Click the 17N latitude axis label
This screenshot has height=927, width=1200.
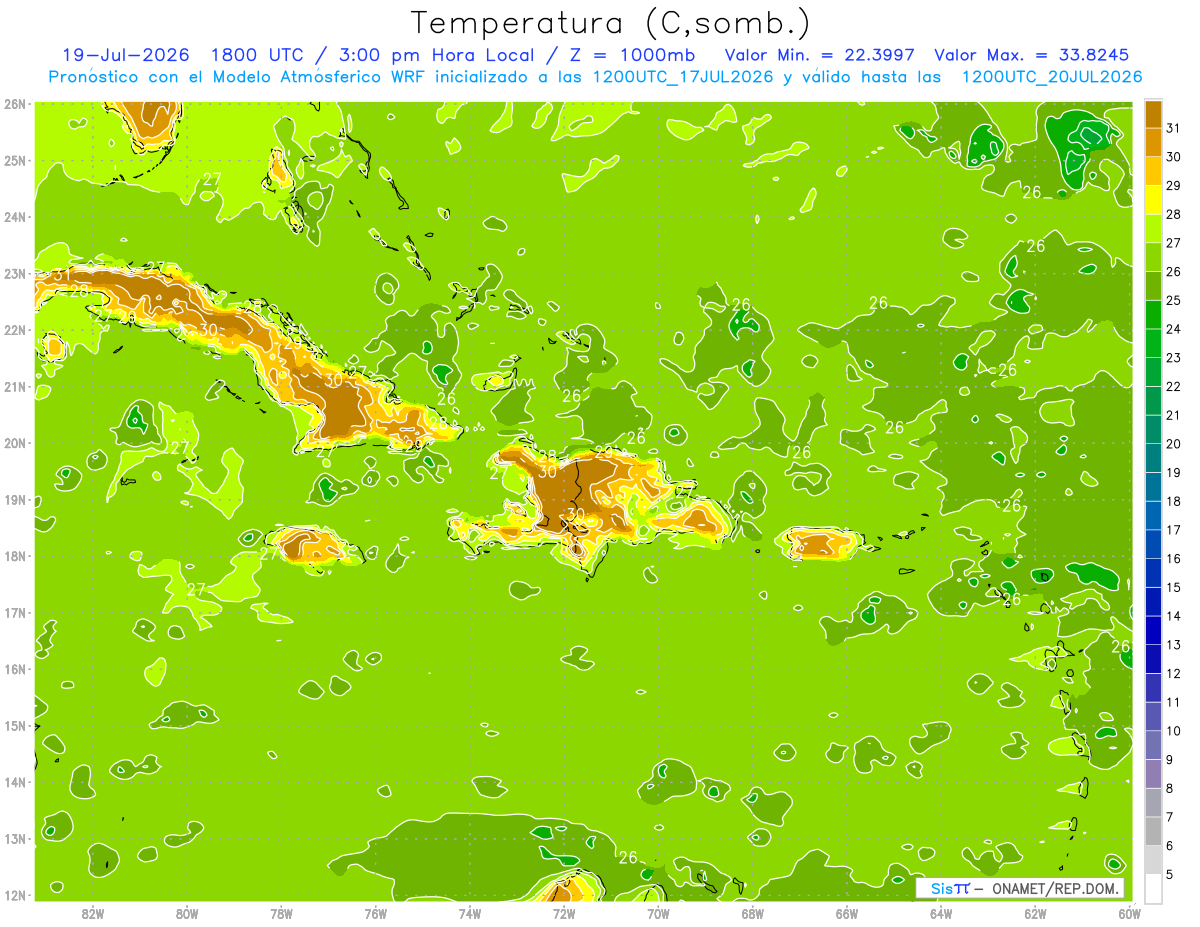click(x=14, y=612)
